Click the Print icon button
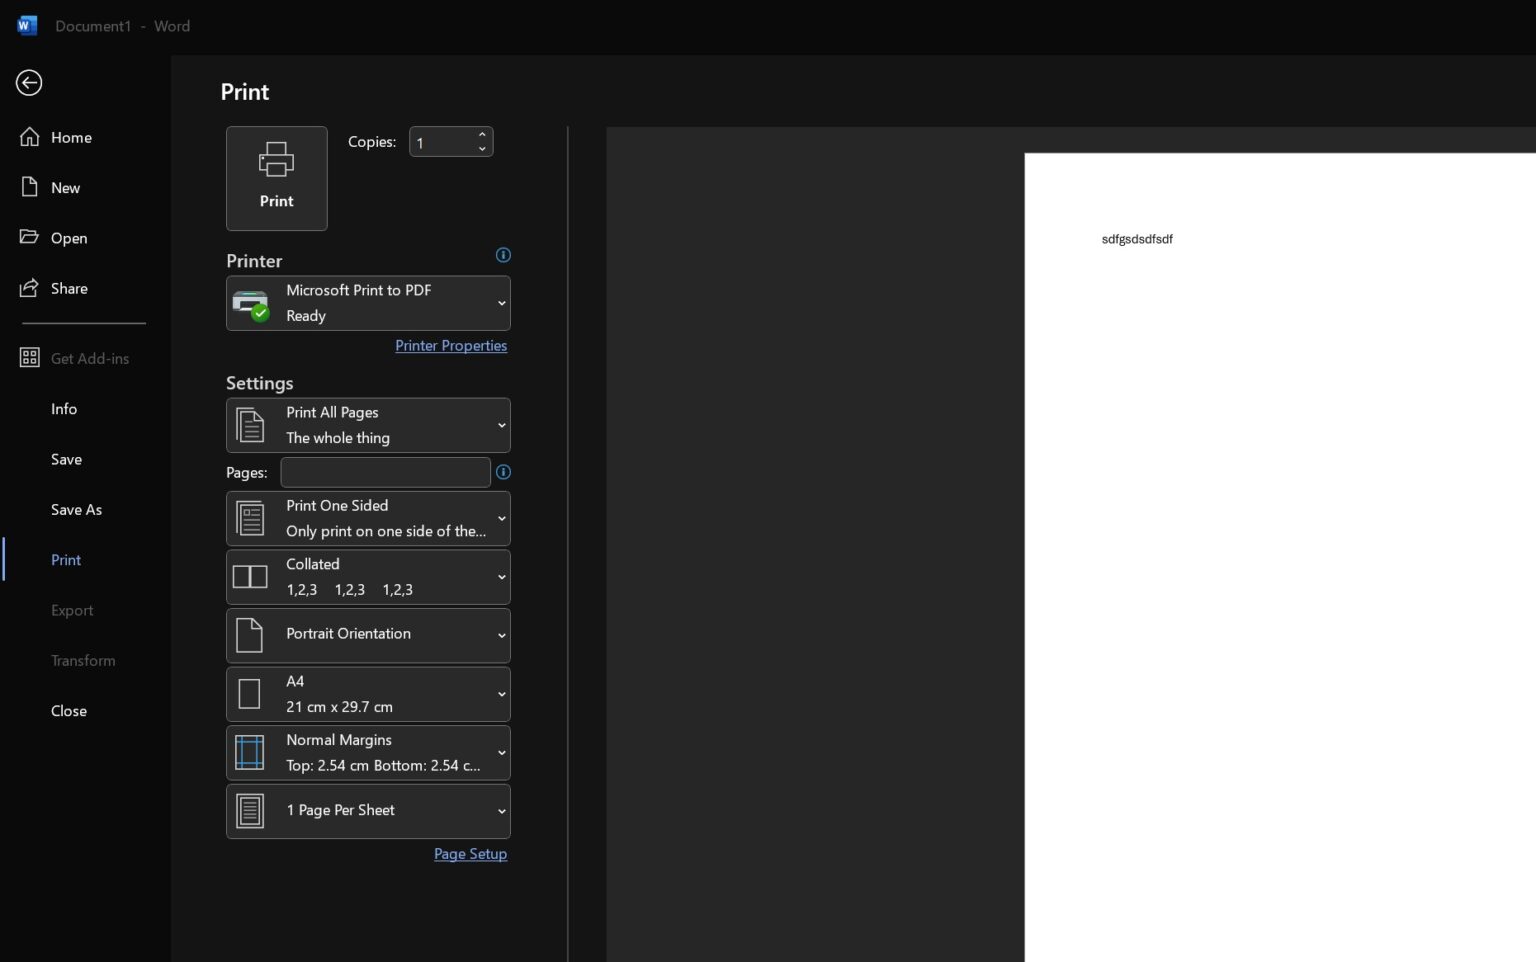This screenshot has width=1536, height=962. coord(276,159)
